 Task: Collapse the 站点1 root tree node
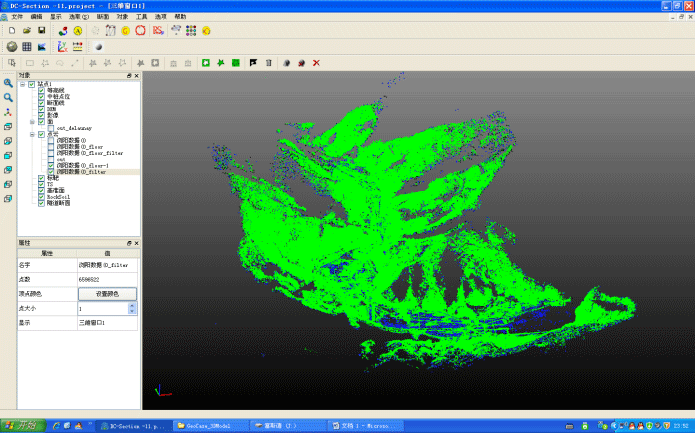point(22,84)
